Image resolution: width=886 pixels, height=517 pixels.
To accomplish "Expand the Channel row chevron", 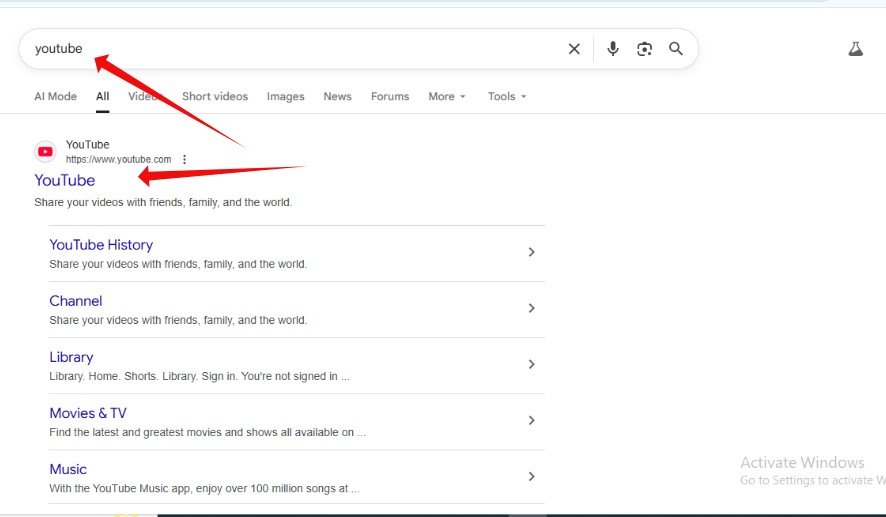I will coord(531,308).
